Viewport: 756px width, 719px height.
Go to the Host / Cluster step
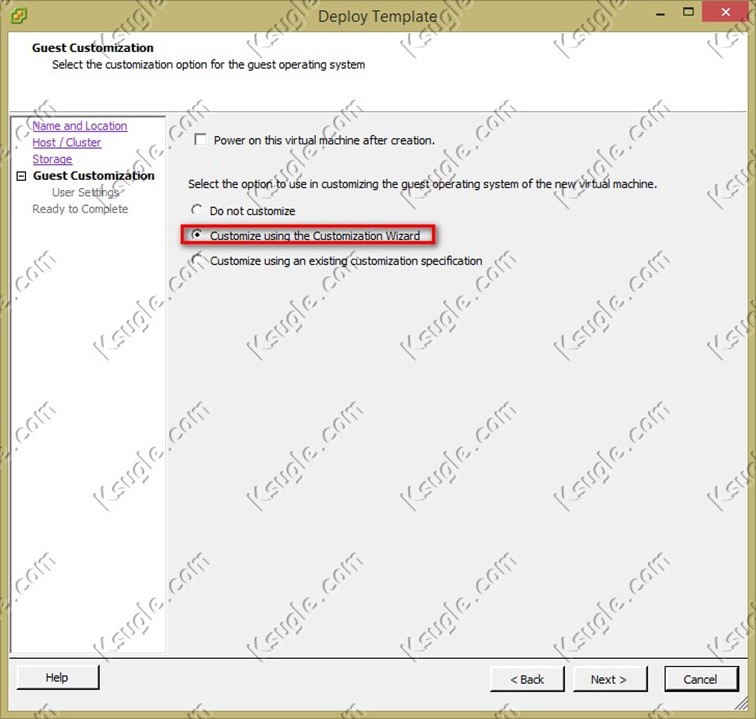click(x=67, y=143)
